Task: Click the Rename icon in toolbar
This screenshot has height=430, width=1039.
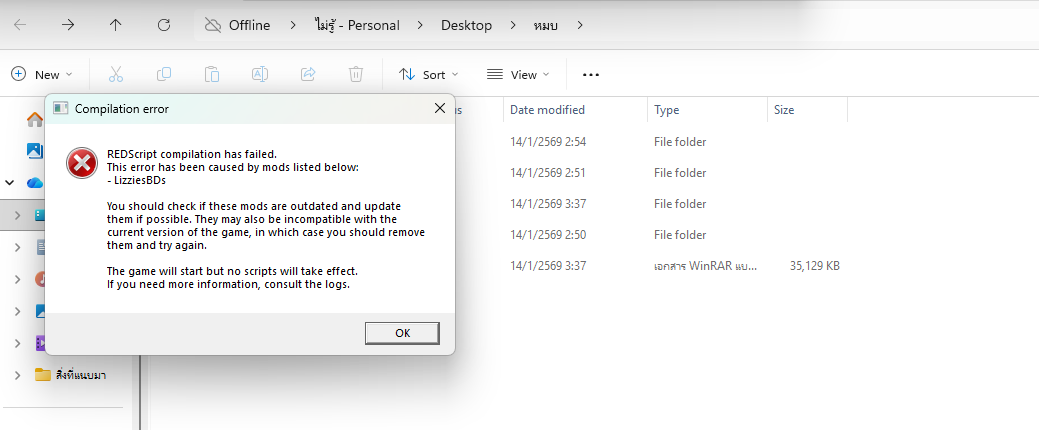Action: (259, 74)
